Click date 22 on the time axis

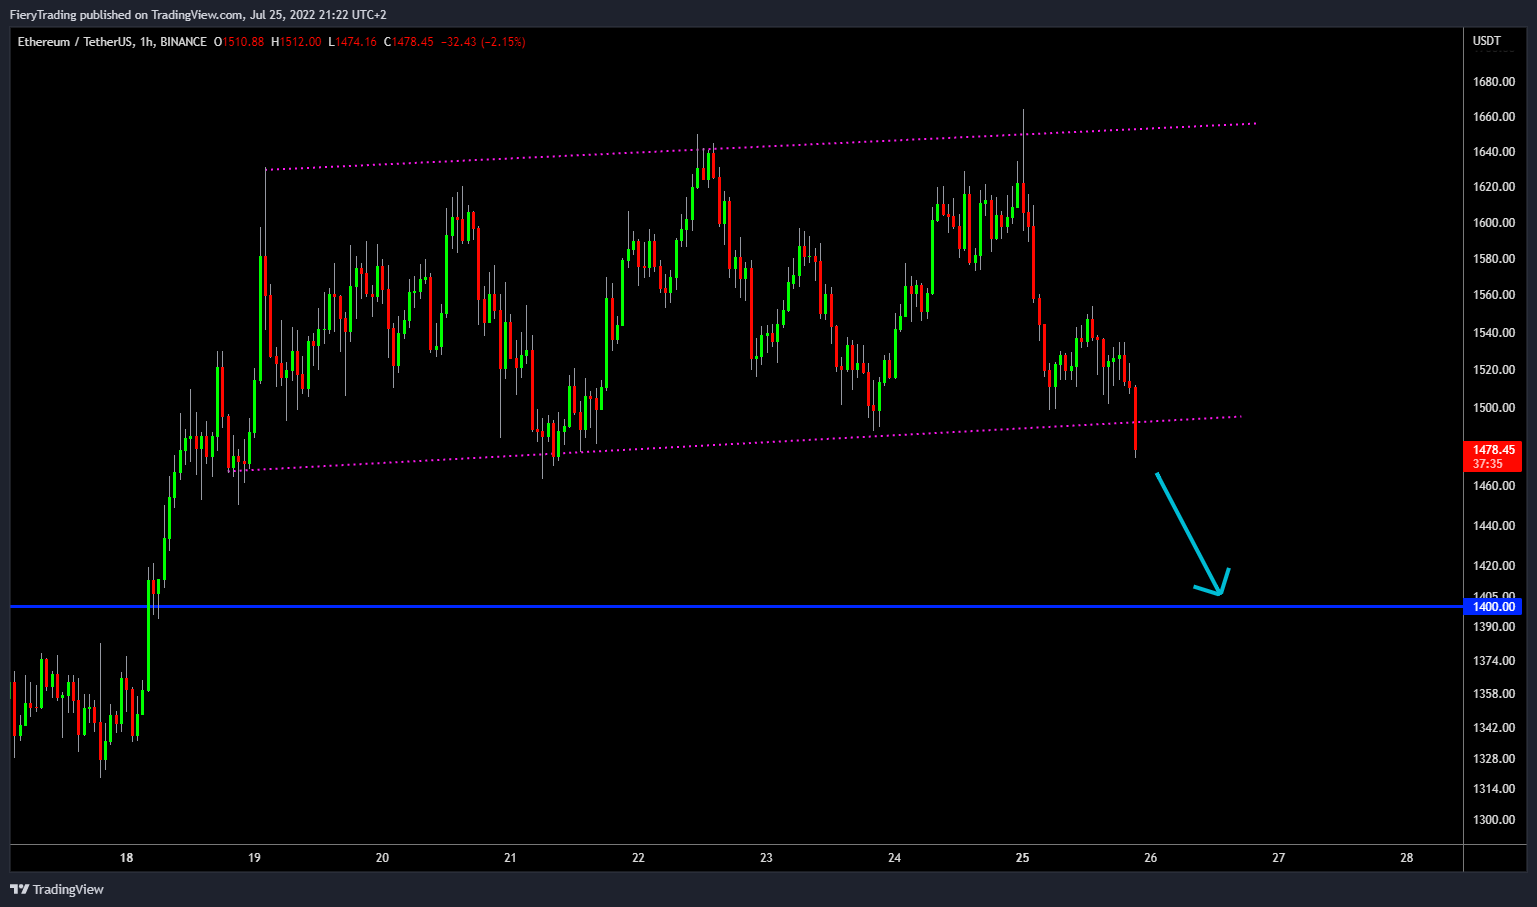pyautogui.click(x=638, y=858)
